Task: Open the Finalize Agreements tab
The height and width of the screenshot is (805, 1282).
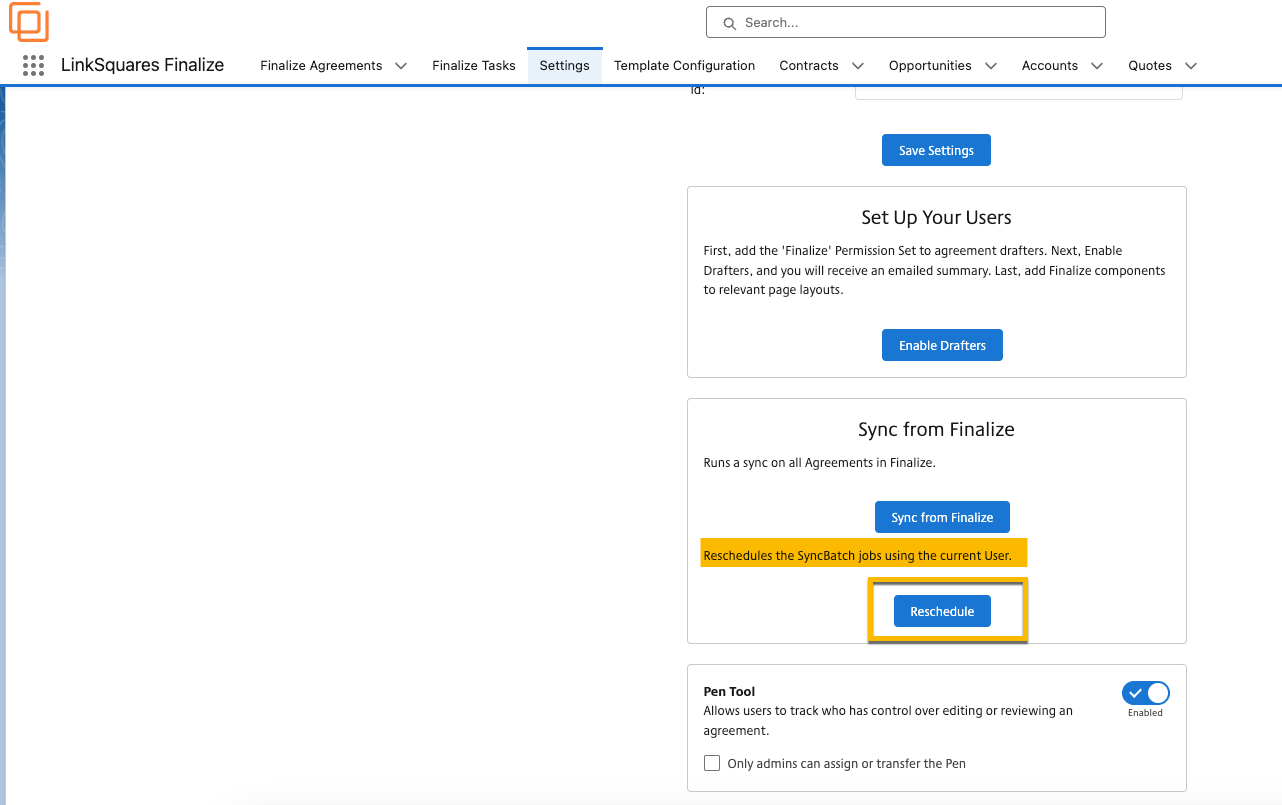Action: pos(321,65)
